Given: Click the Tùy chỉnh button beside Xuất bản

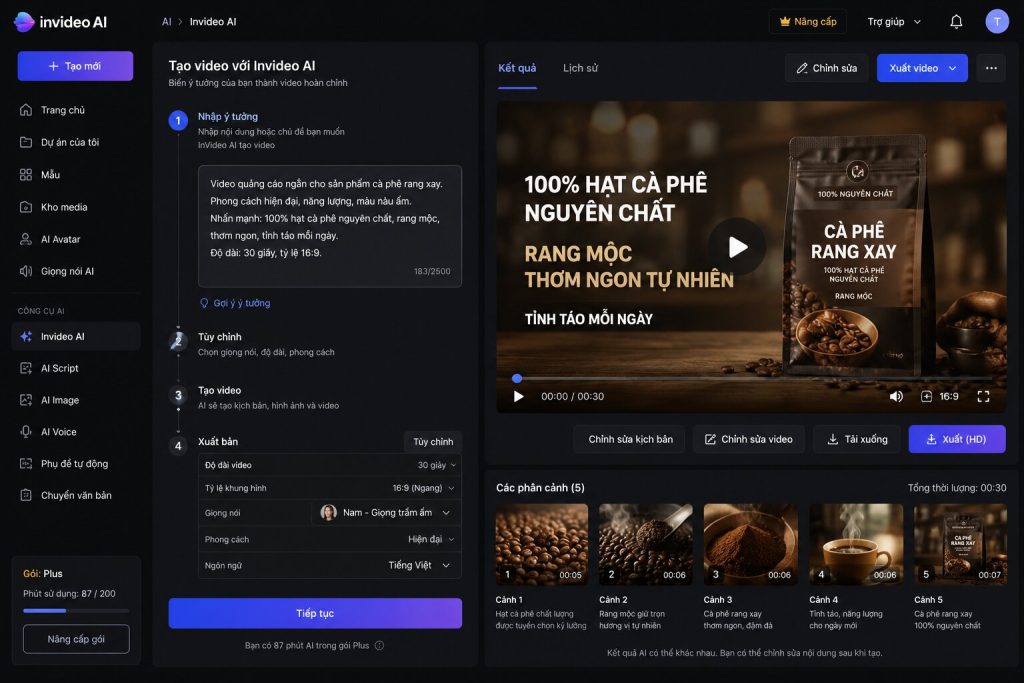Looking at the screenshot, I should point(433,441).
